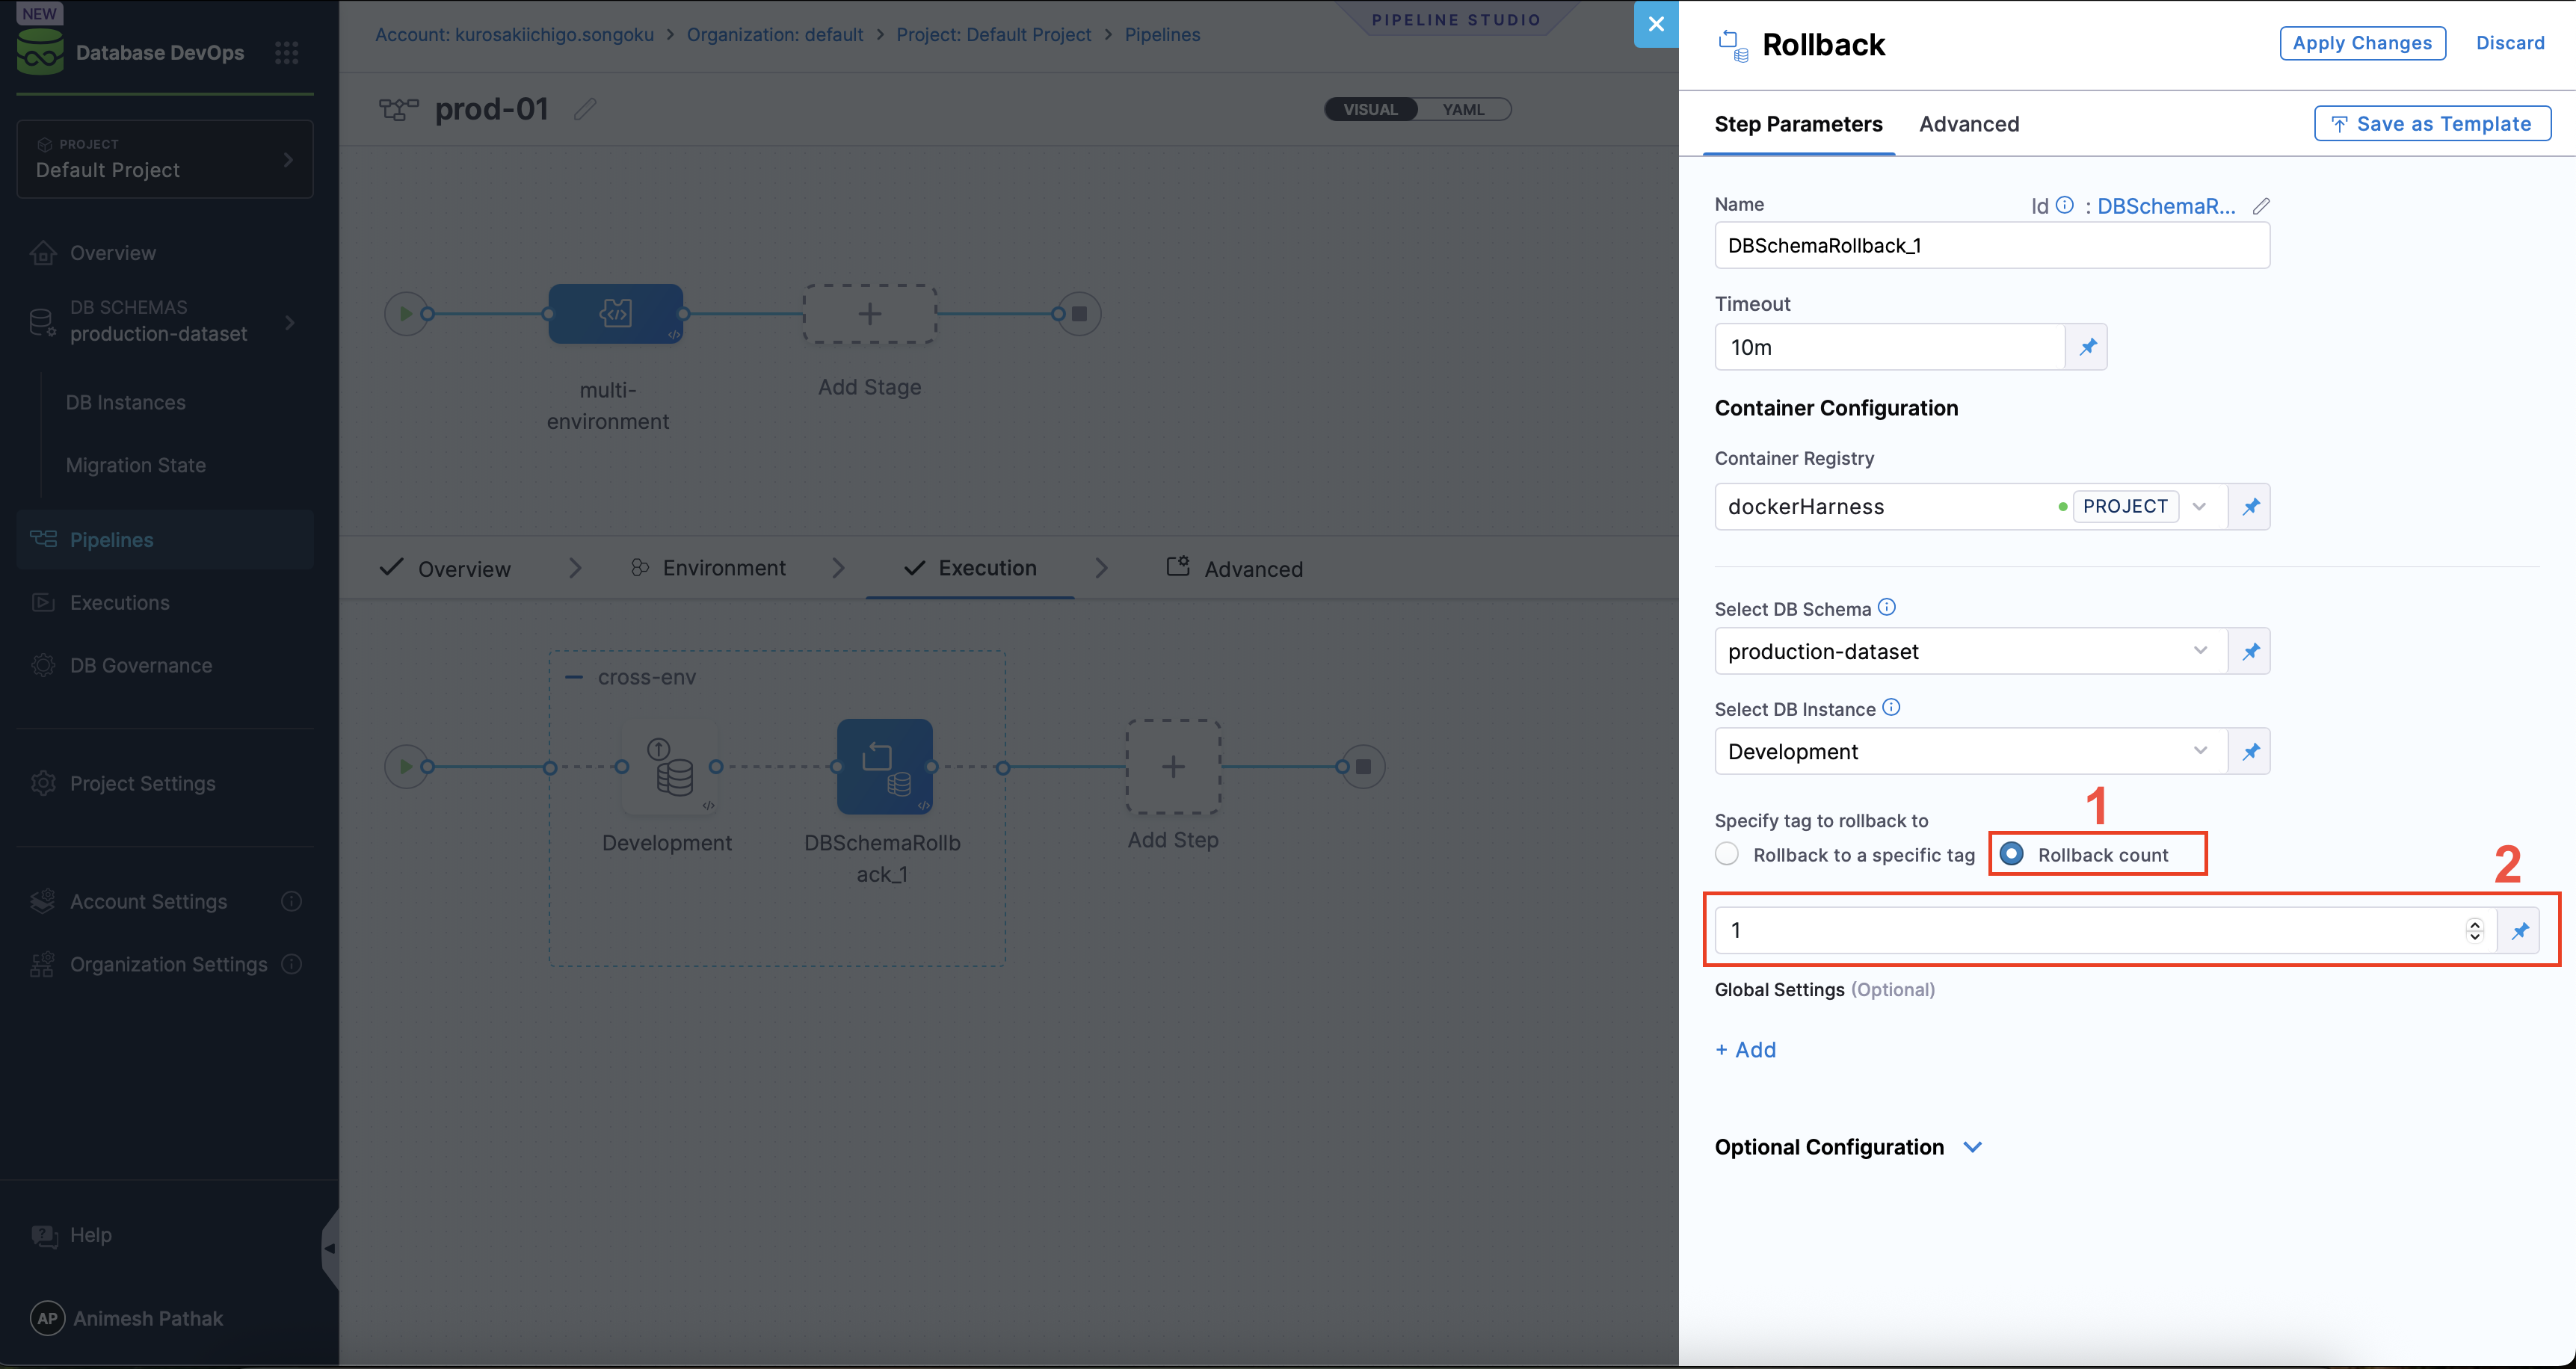Screen dimensions: 2576x1369
Task: Open Executions in the left sidebar
Action: coord(119,603)
